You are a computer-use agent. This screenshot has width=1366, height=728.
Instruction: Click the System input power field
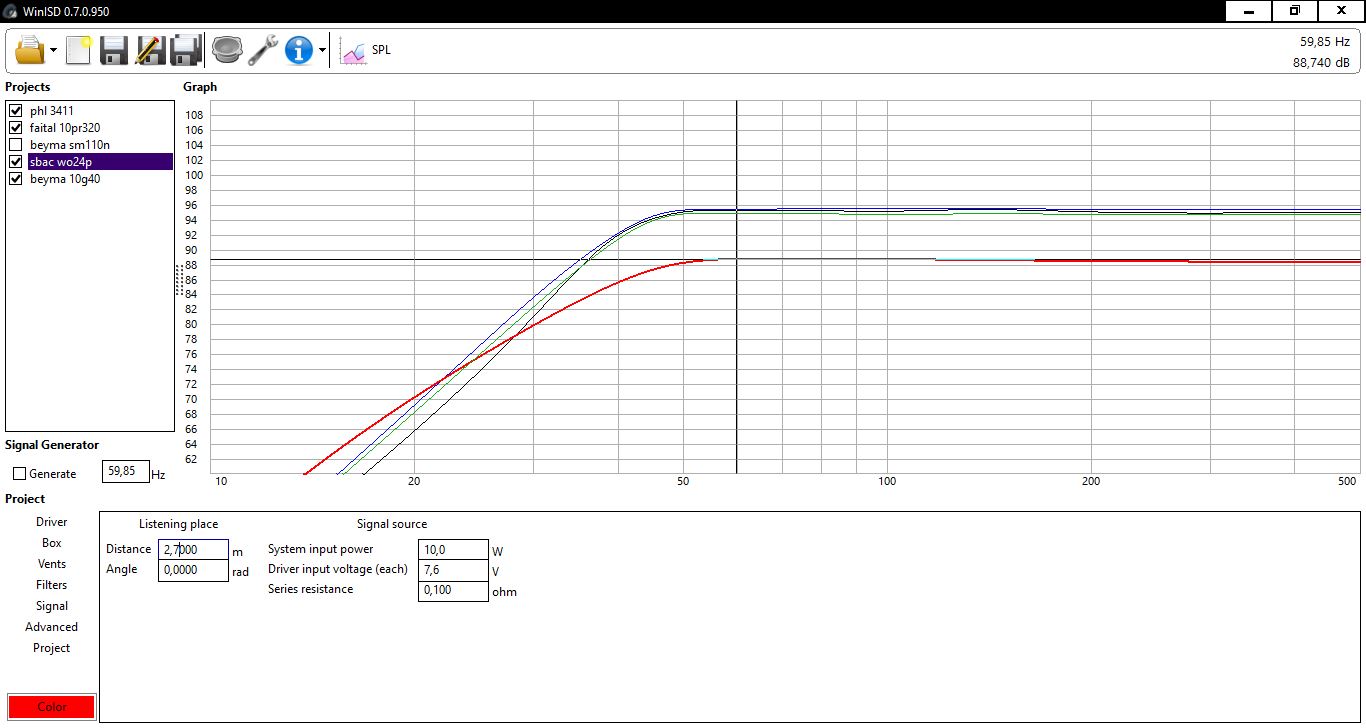coord(453,549)
